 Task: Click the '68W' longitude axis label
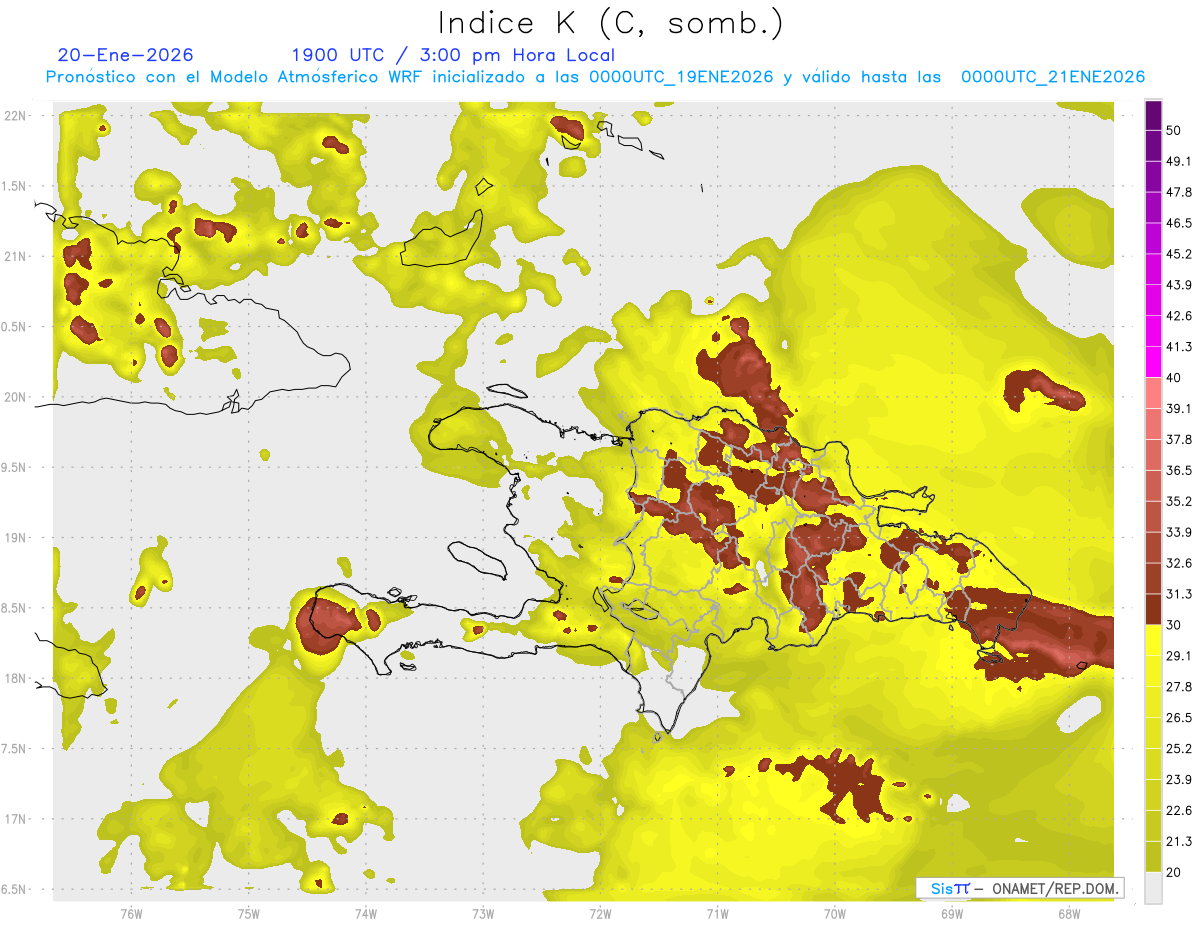(1069, 914)
